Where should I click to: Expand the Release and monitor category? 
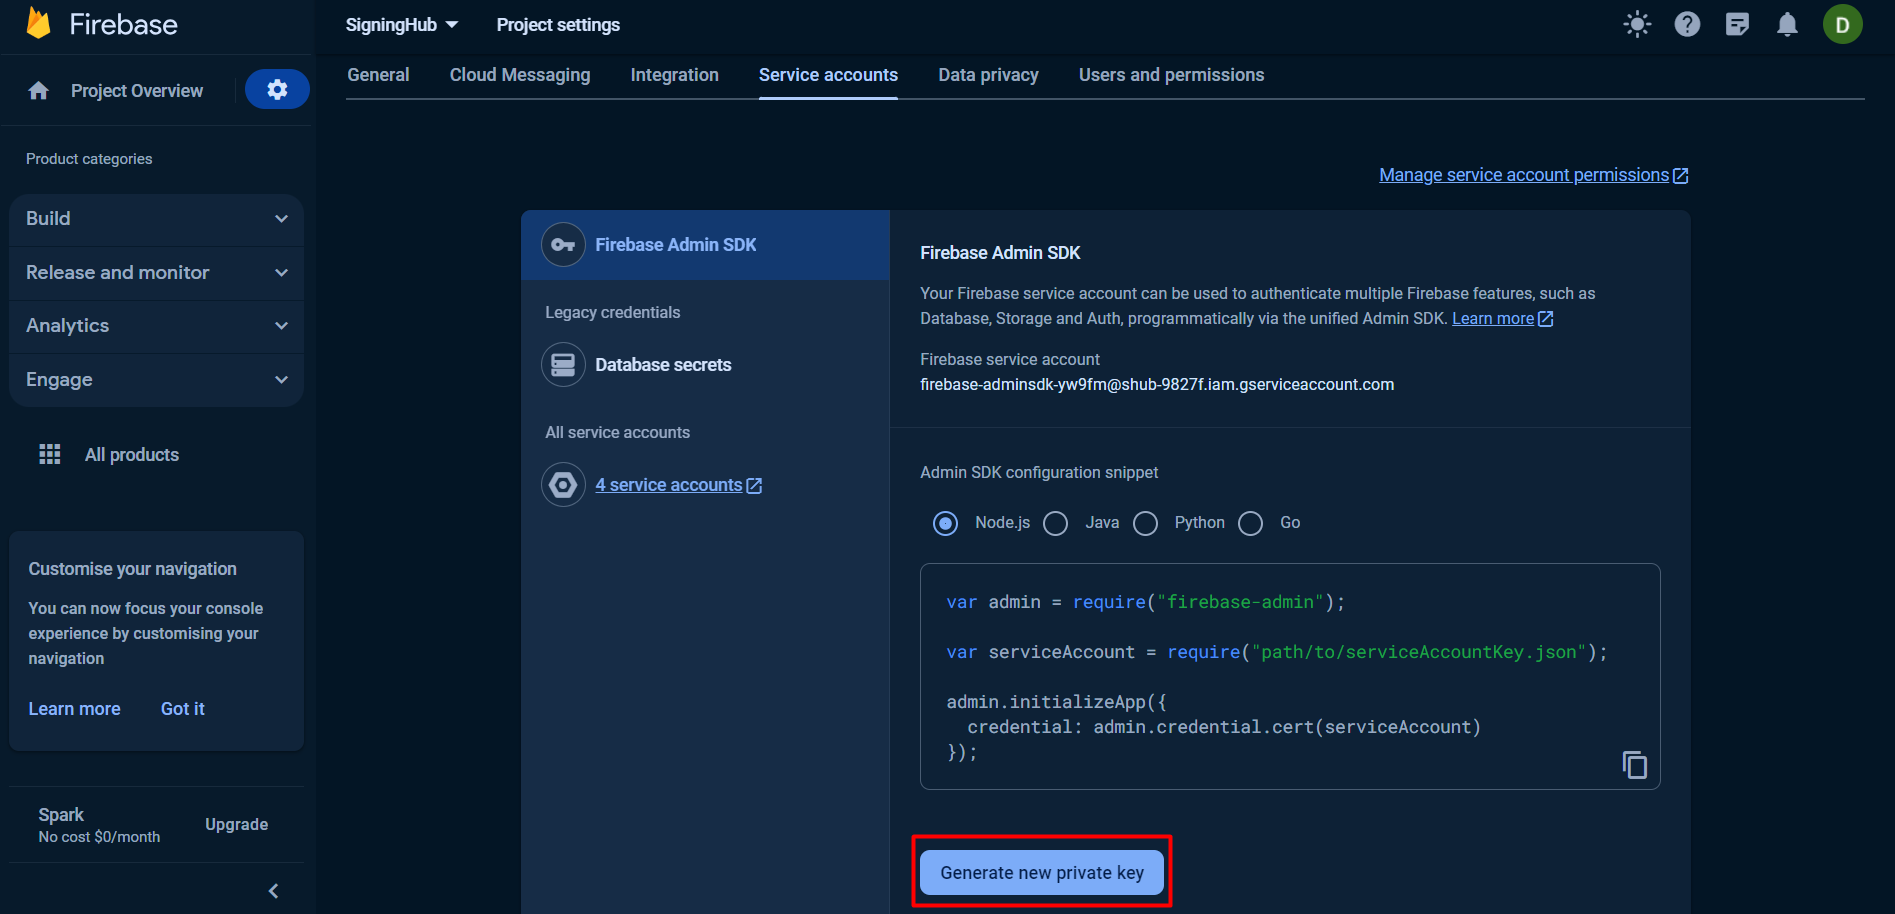(156, 272)
